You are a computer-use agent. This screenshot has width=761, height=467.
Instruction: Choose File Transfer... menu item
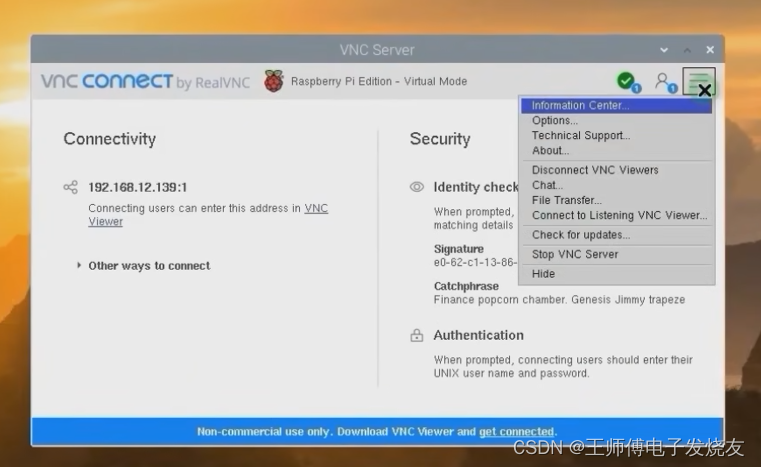[616, 200]
